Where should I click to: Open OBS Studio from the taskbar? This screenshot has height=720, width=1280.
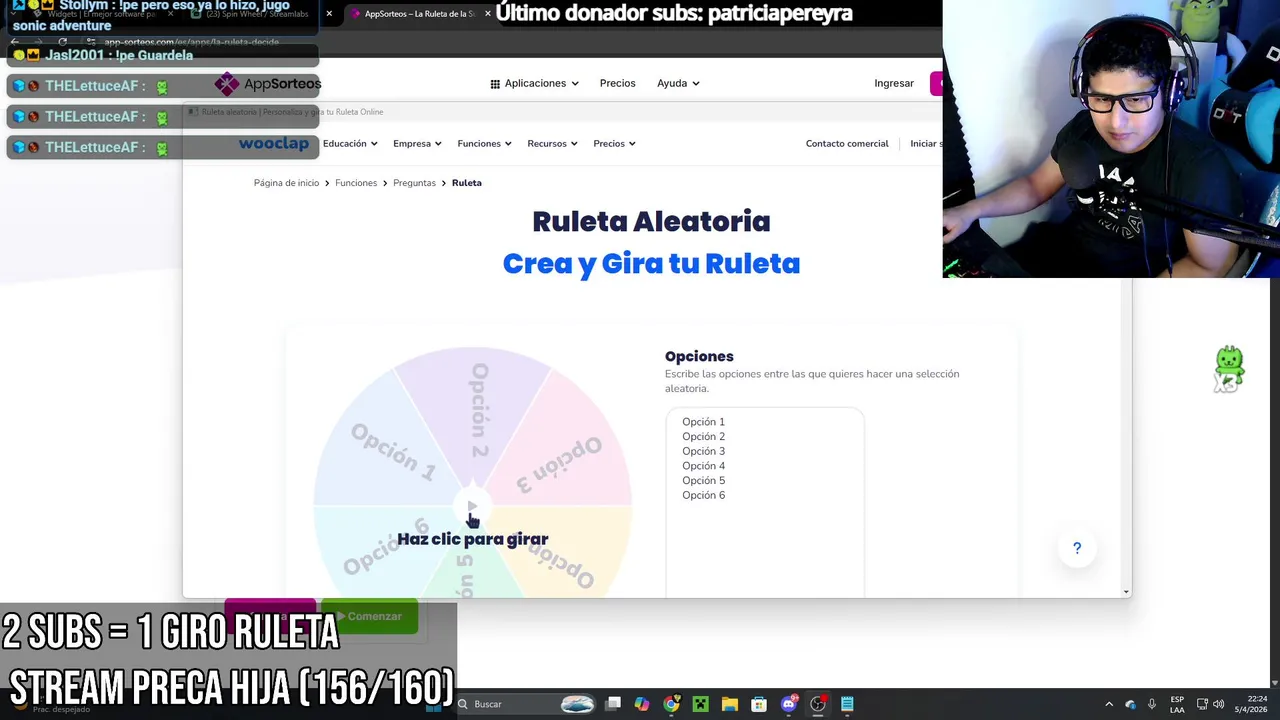(x=818, y=704)
